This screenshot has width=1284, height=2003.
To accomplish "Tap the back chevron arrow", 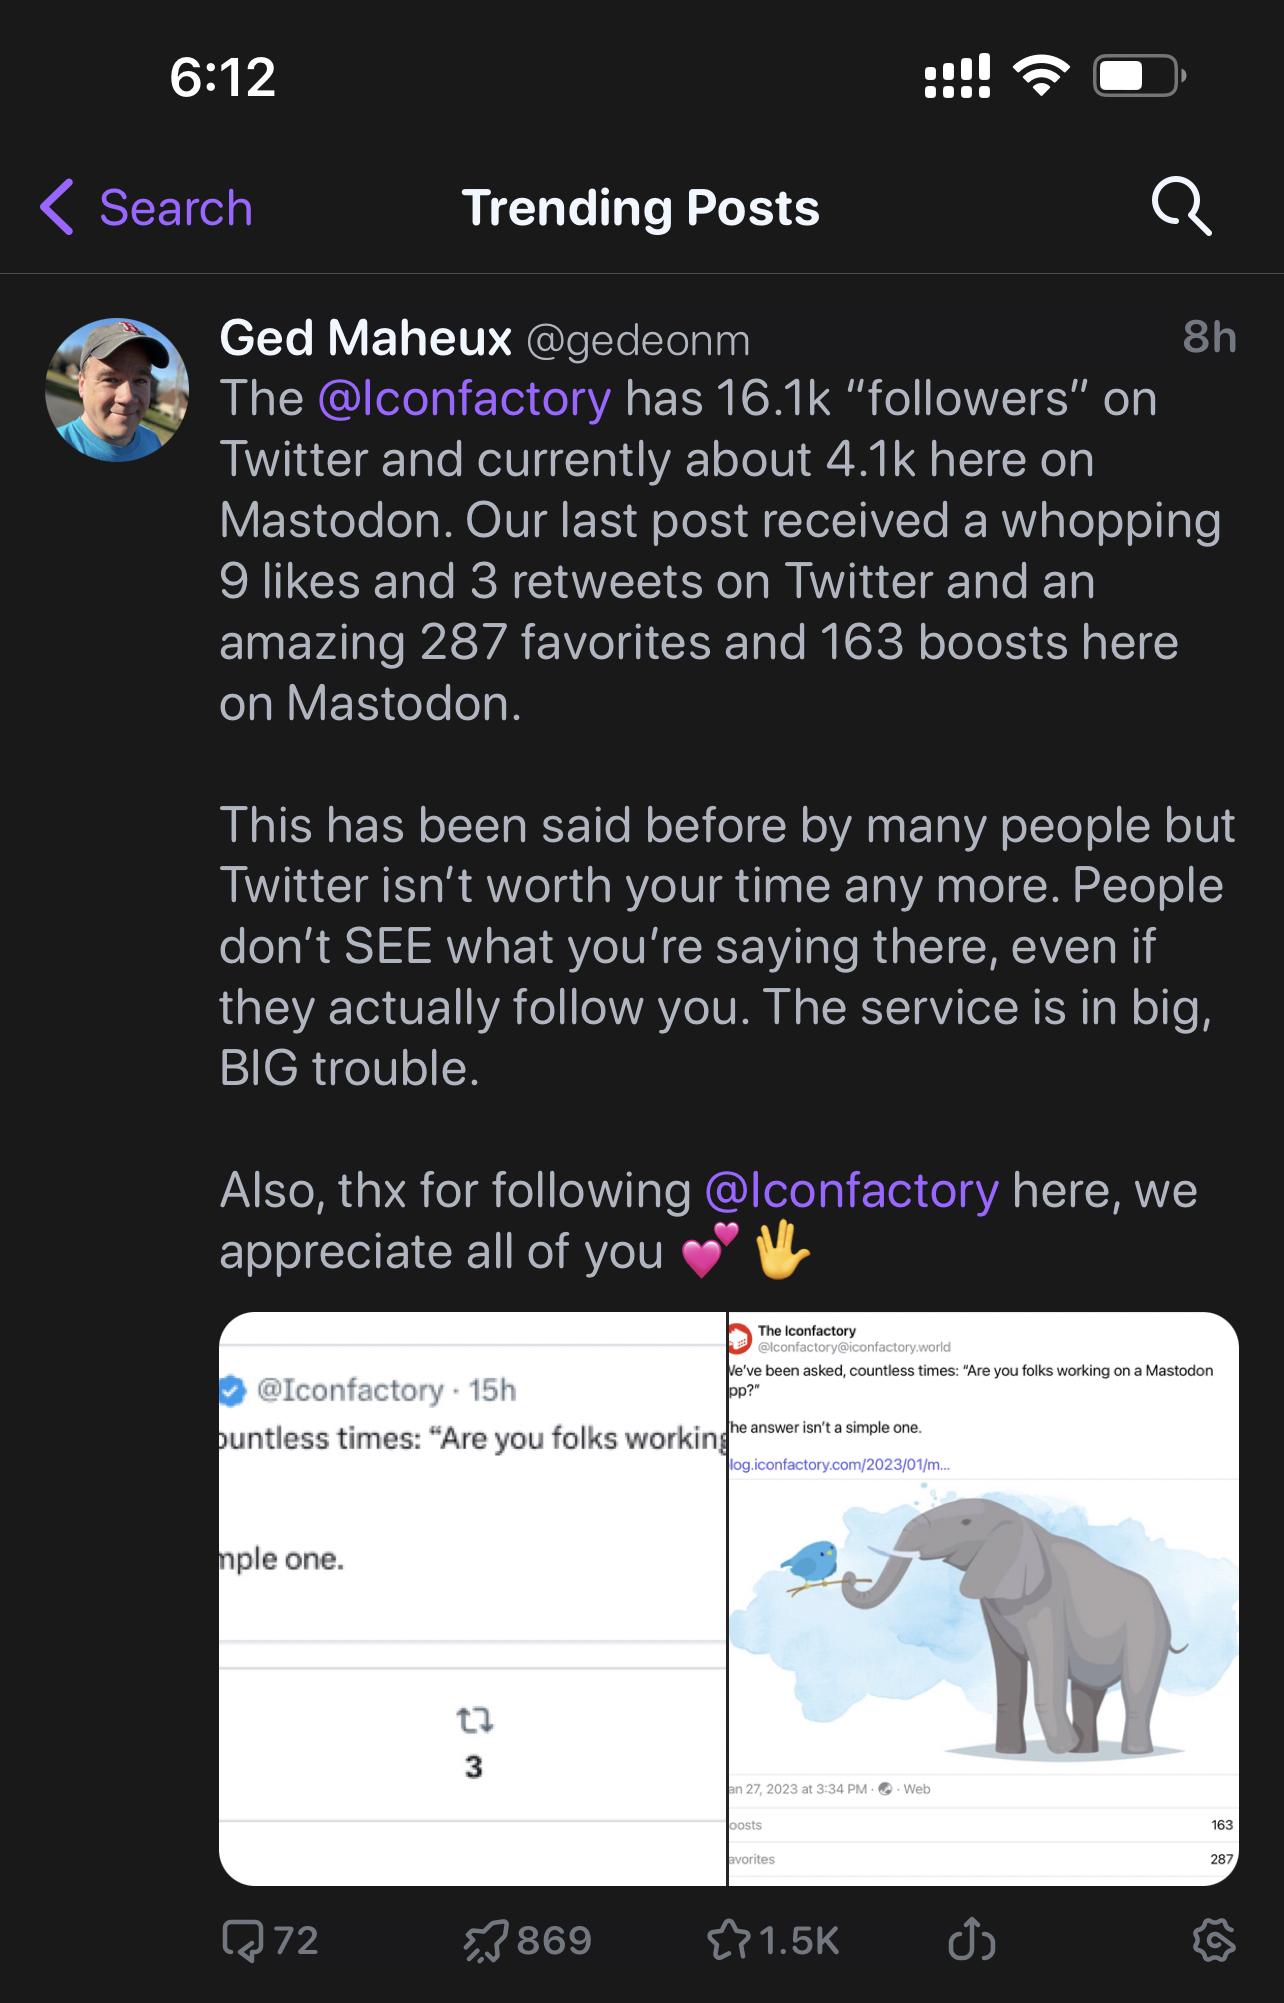I will click(x=57, y=207).
